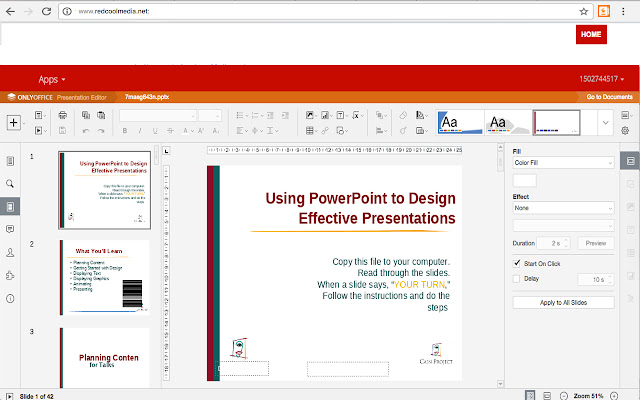Click the Add Slide plus button
The height and width of the screenshot is (400, 640).
tap(14, 122)
